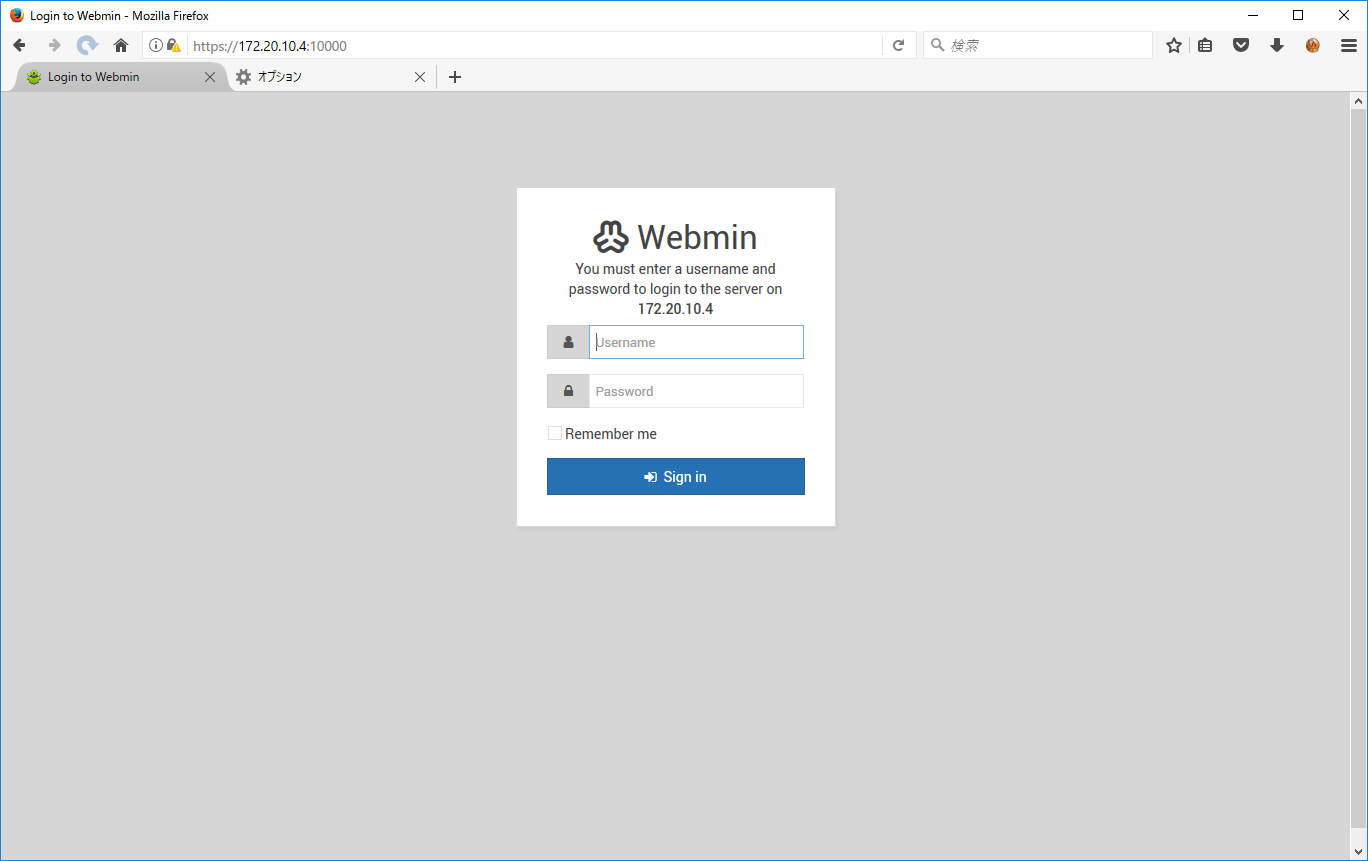The height and width of the screenshot is (861, 1368).
Task: Open the Firefox hamburger menu
Action: click(x=1349, y=45)
